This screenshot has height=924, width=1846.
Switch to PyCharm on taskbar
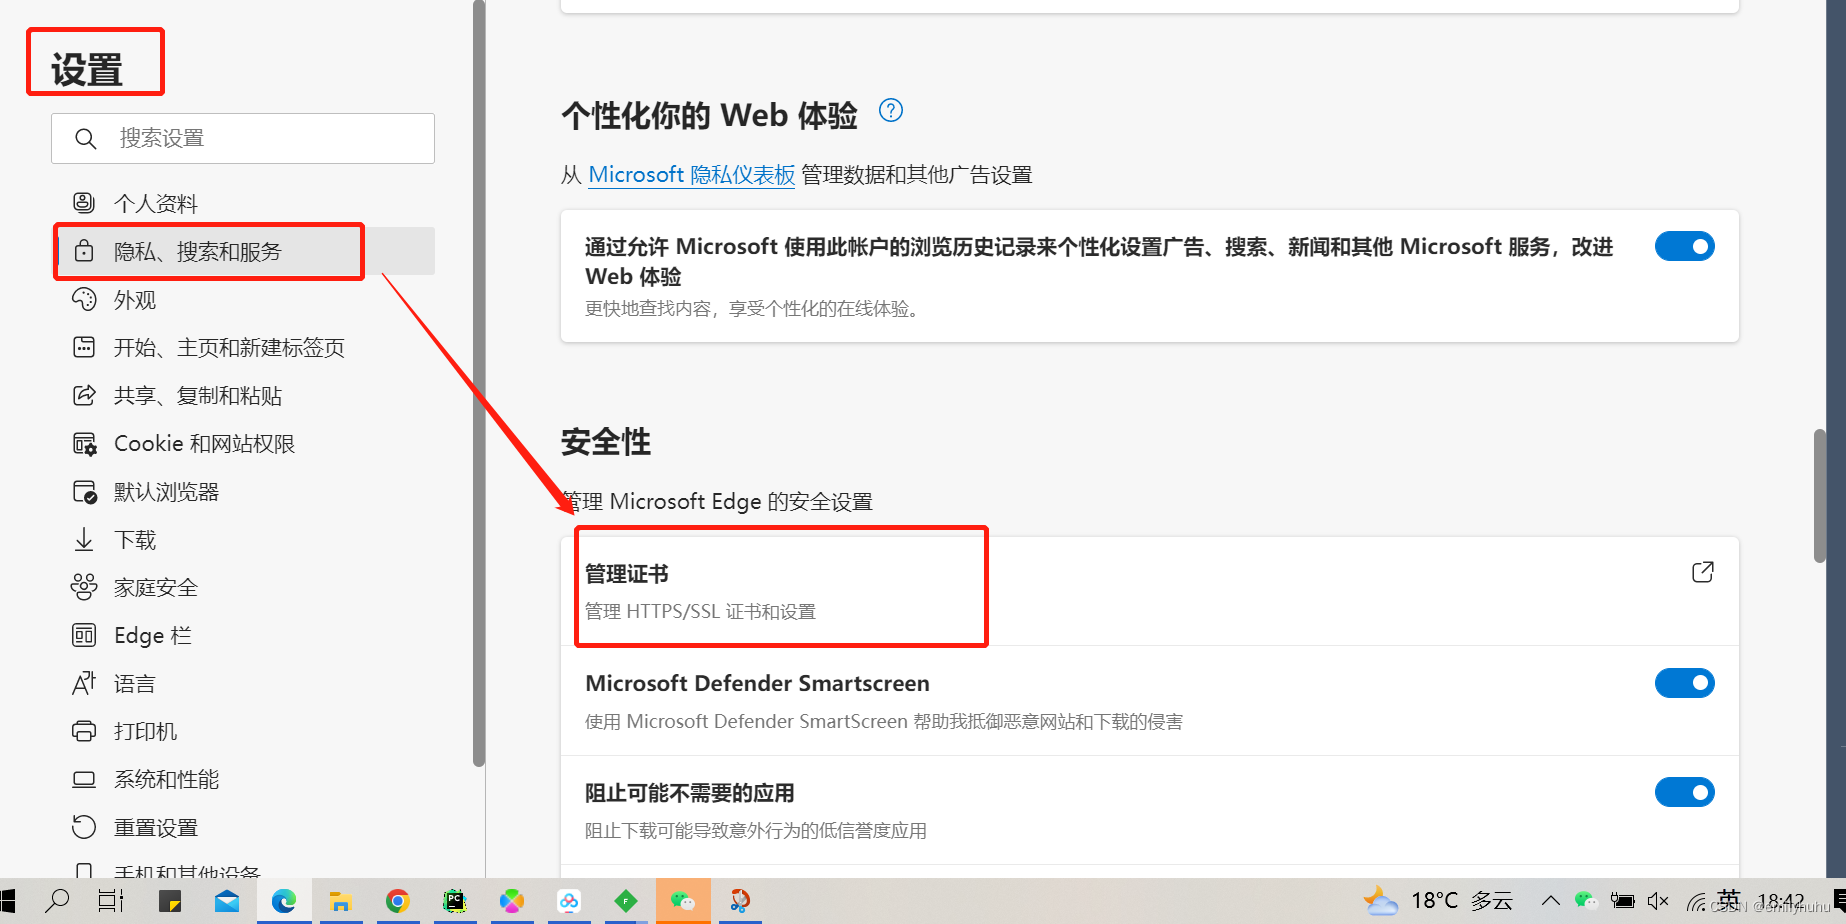(x=455, y=901)
